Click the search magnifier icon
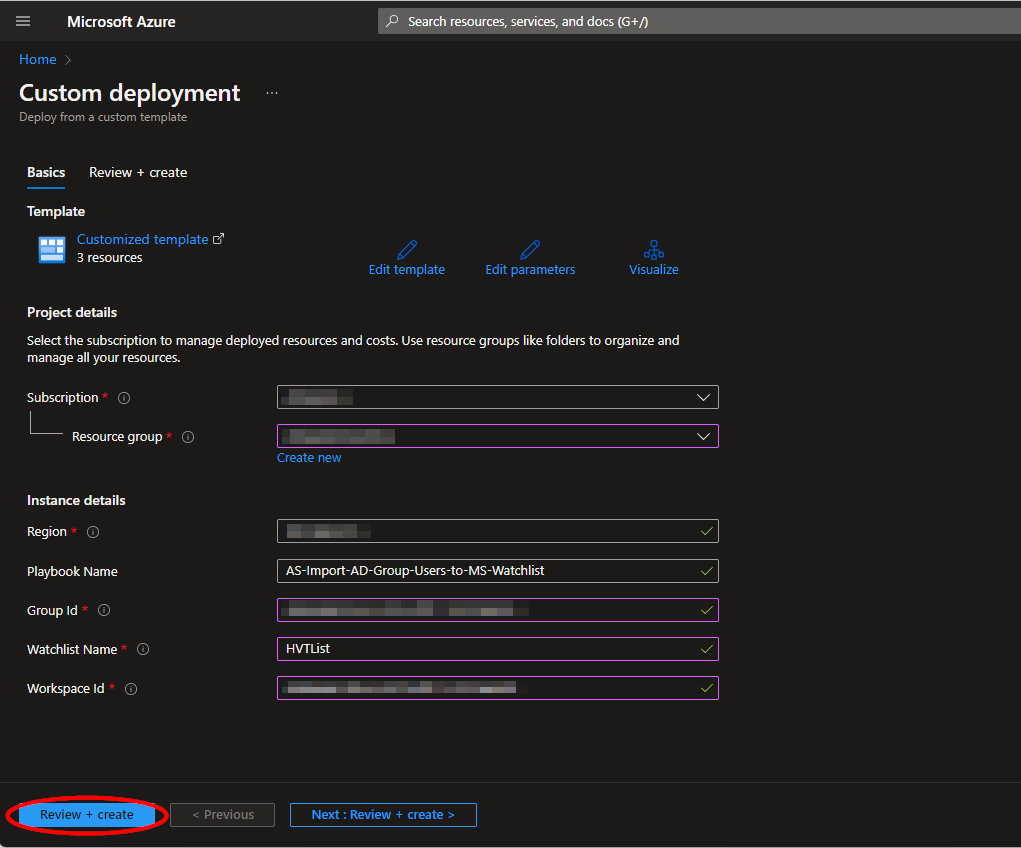Image resolution: width=1021 pixels, height=848 pixels. pos(392,21)
